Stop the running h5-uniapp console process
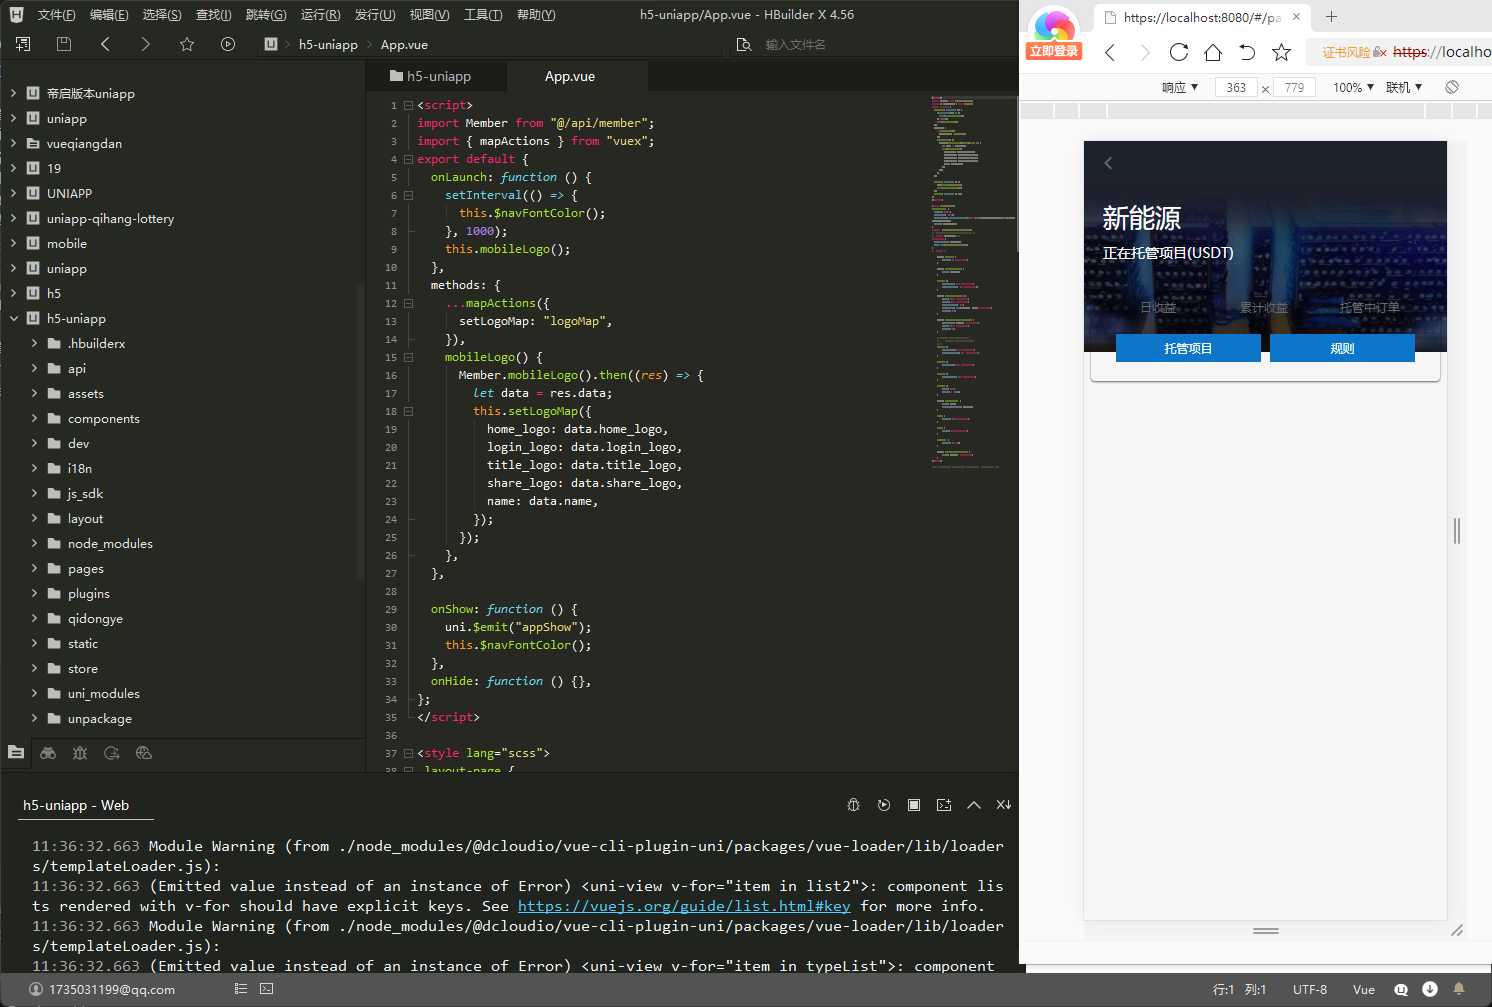 tap(914, 805)
